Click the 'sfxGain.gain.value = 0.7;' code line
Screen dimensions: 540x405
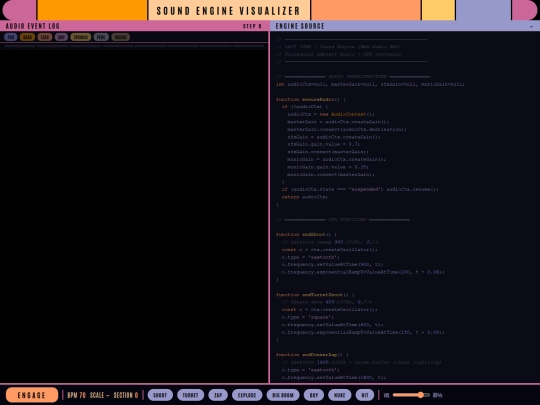pos(323,144)
